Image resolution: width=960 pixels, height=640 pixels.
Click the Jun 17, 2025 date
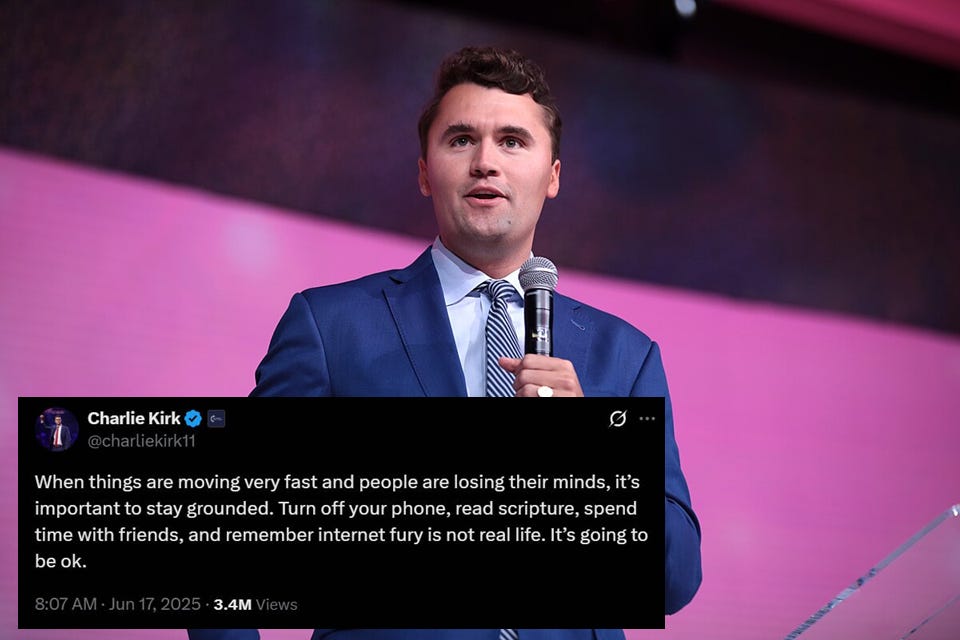pyautogui.click(x=155, y=604)
